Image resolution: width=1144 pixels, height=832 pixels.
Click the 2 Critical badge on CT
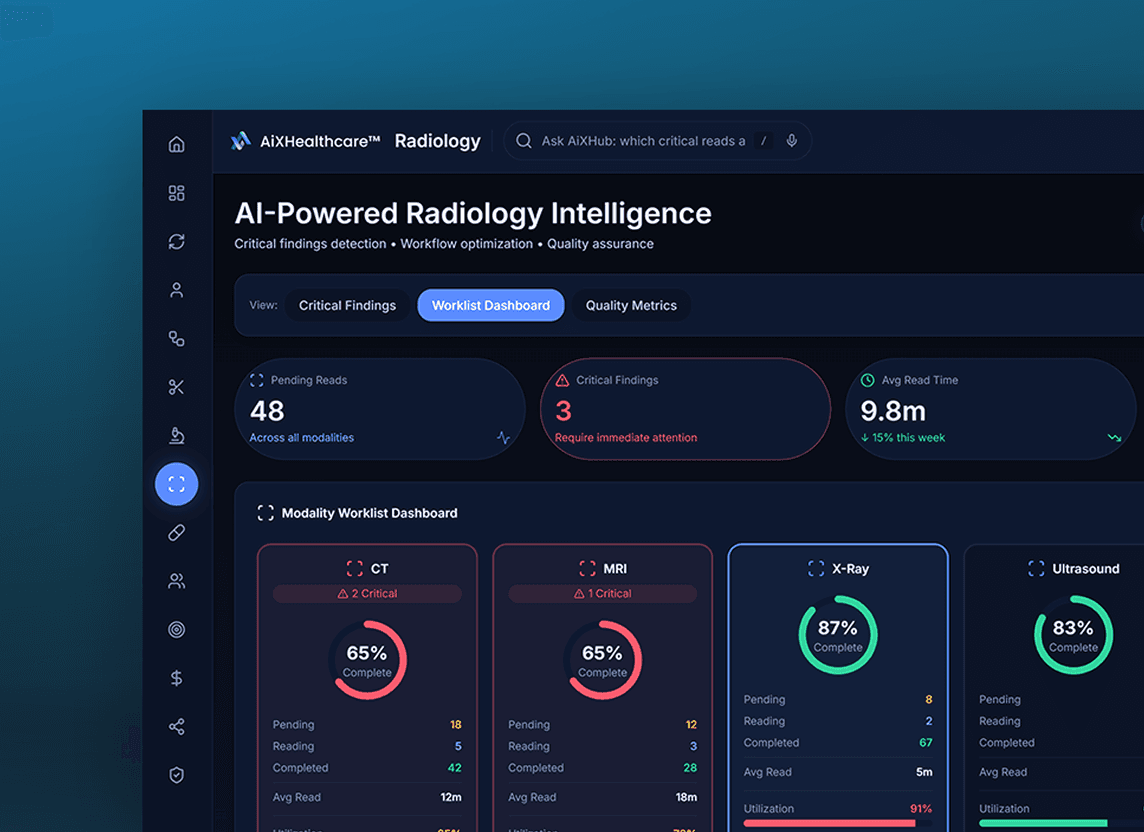[367, 593]
